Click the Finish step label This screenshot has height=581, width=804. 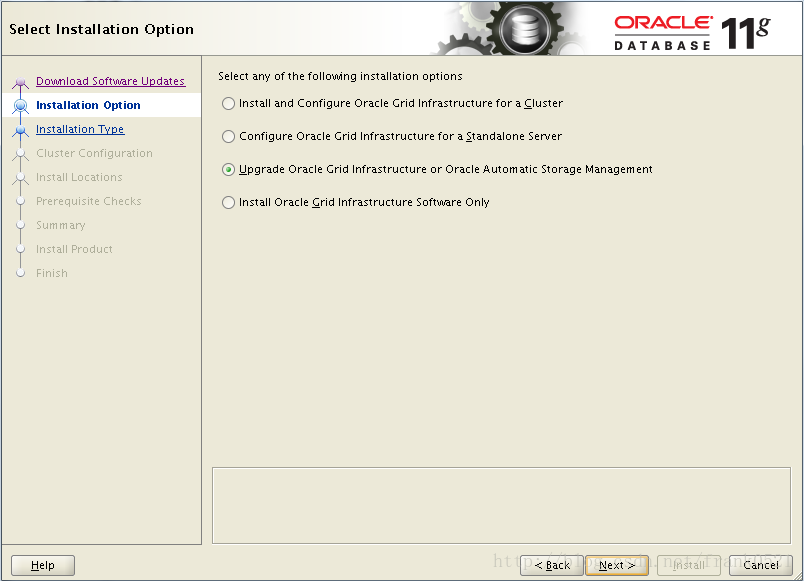pyautogui.click(x=52, y=273)
